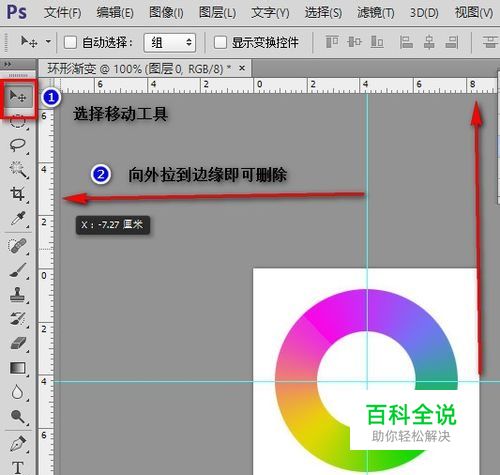The image size is (500, 475).
Task: Select the Magic Wand tool
Action: point(18,169)
